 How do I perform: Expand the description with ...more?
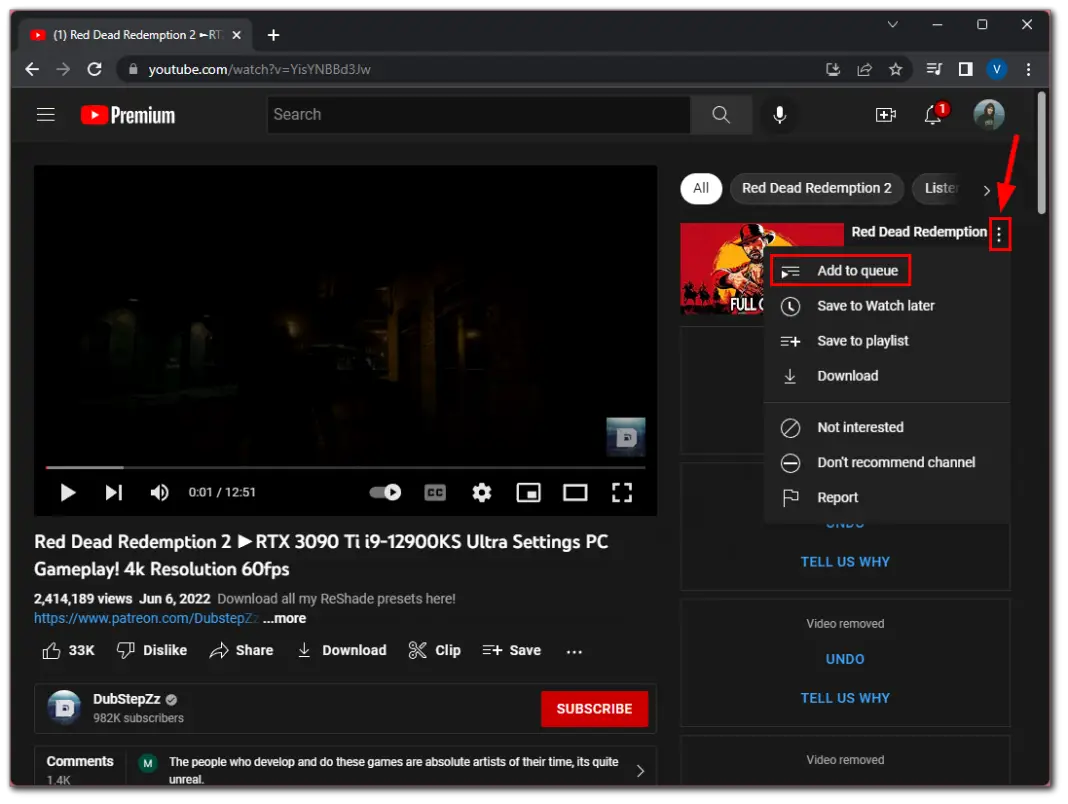[x=283, y=618]
